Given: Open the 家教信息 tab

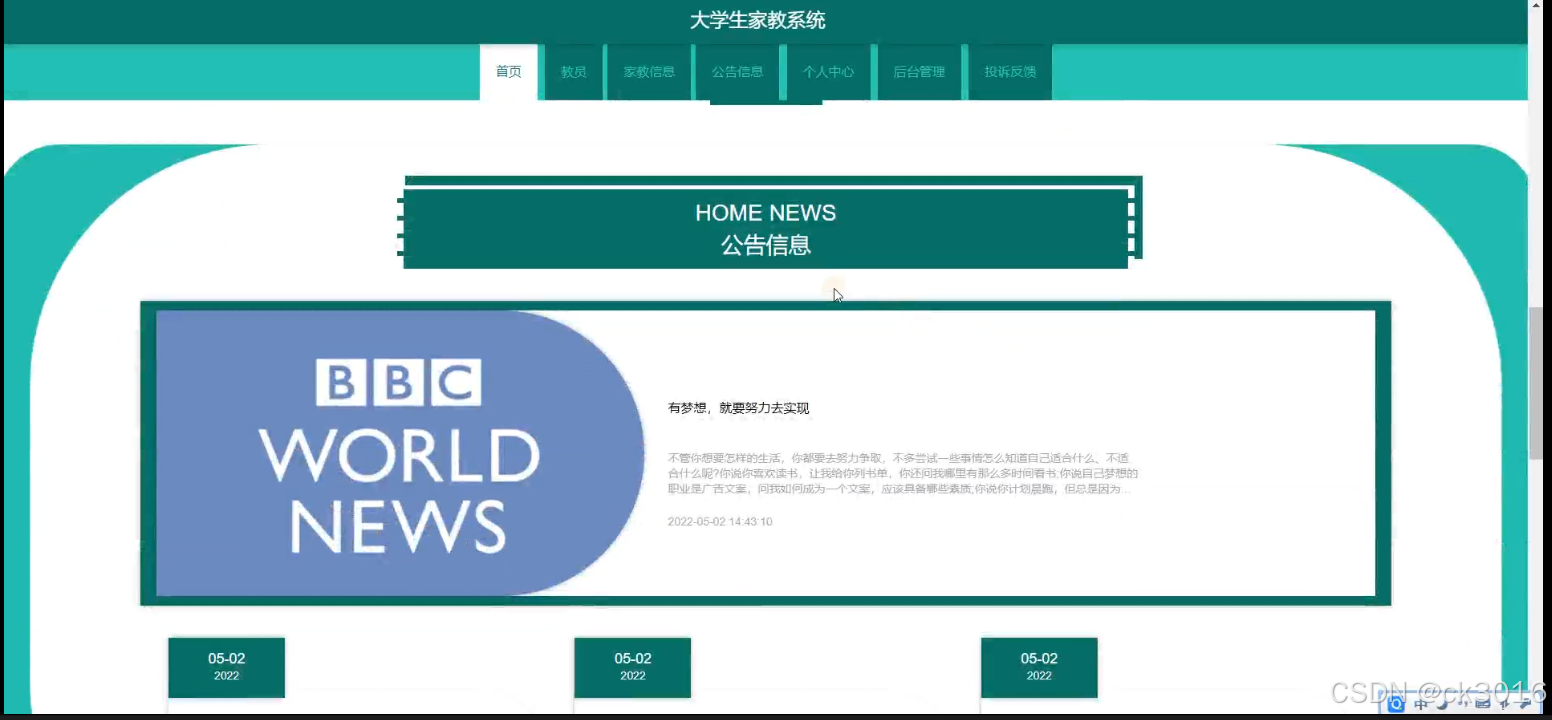Looking at the screenshot, I should pos(649,72).
